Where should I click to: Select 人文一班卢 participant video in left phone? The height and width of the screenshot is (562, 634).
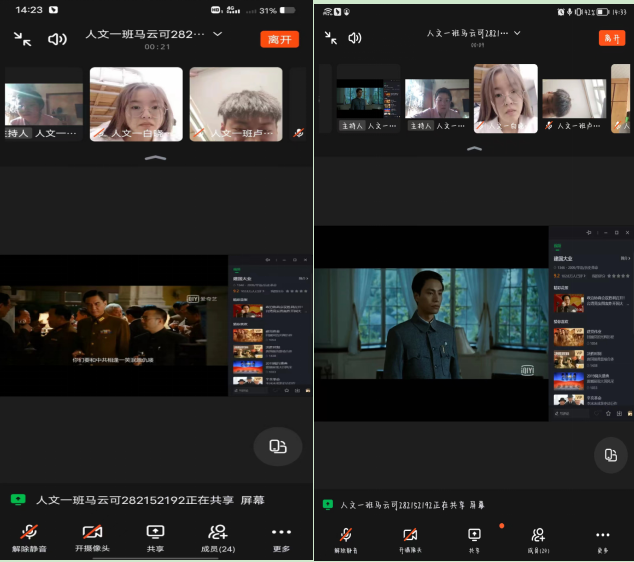tap(236, 104)
